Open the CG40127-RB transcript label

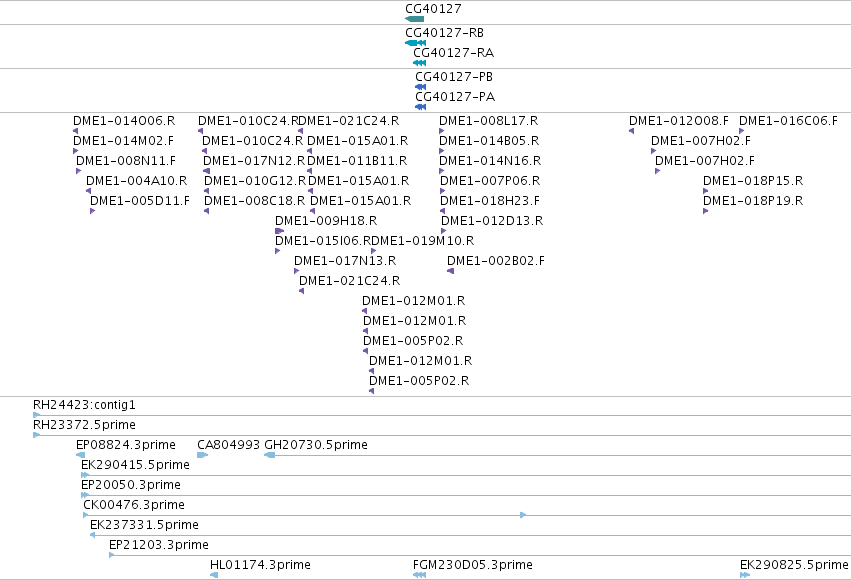[x=444, y=33]
